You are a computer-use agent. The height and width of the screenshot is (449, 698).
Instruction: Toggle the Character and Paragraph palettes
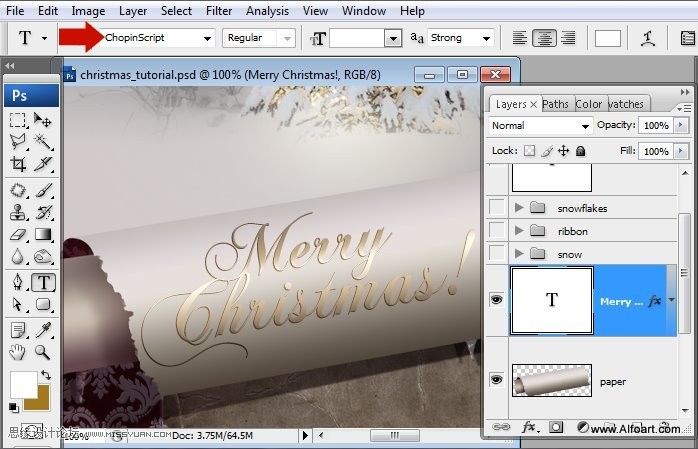coord(687,38)
